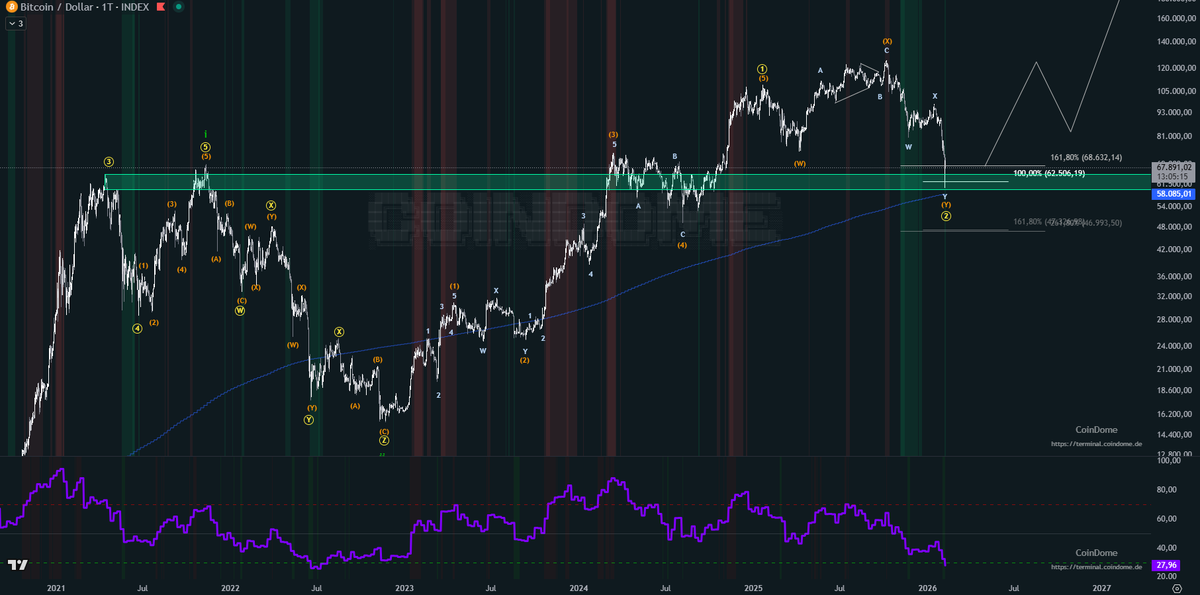1200x595 pixels.
Task: Click the 2027 label on time axis
Action: (x=1102, y=587)
